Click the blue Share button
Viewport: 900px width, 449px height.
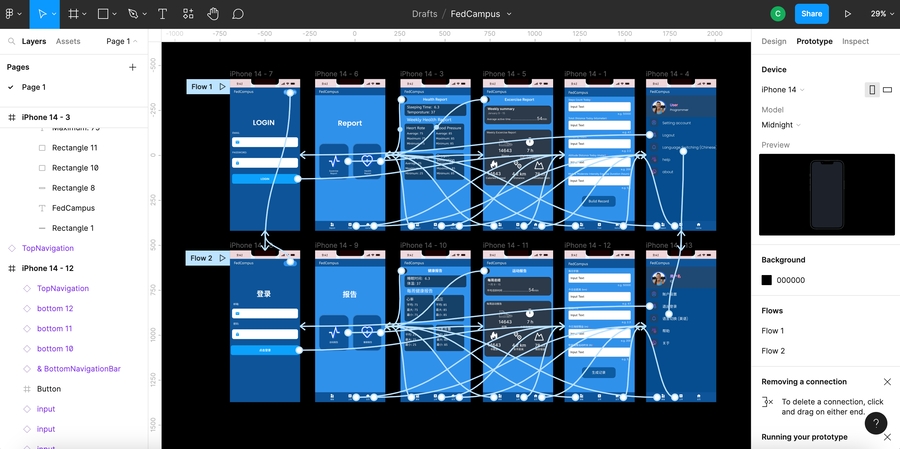coord(811,14)
